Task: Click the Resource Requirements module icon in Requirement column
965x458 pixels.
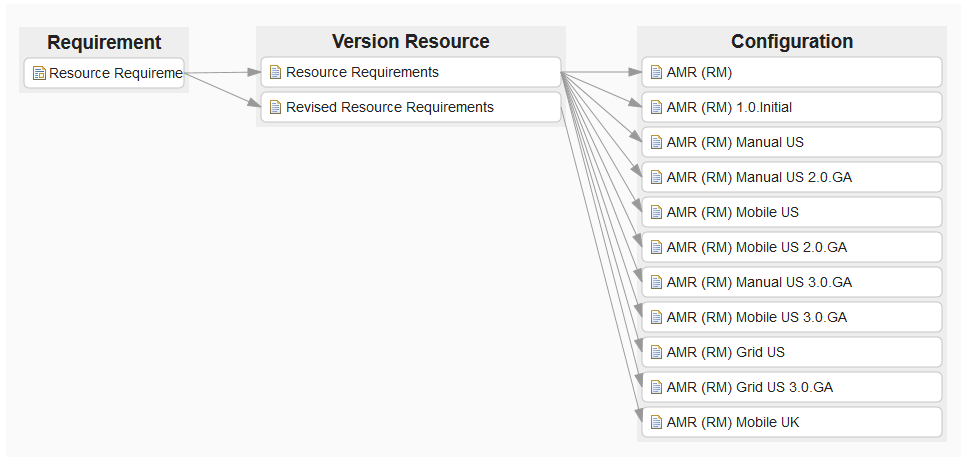Action: click(39, 73)
